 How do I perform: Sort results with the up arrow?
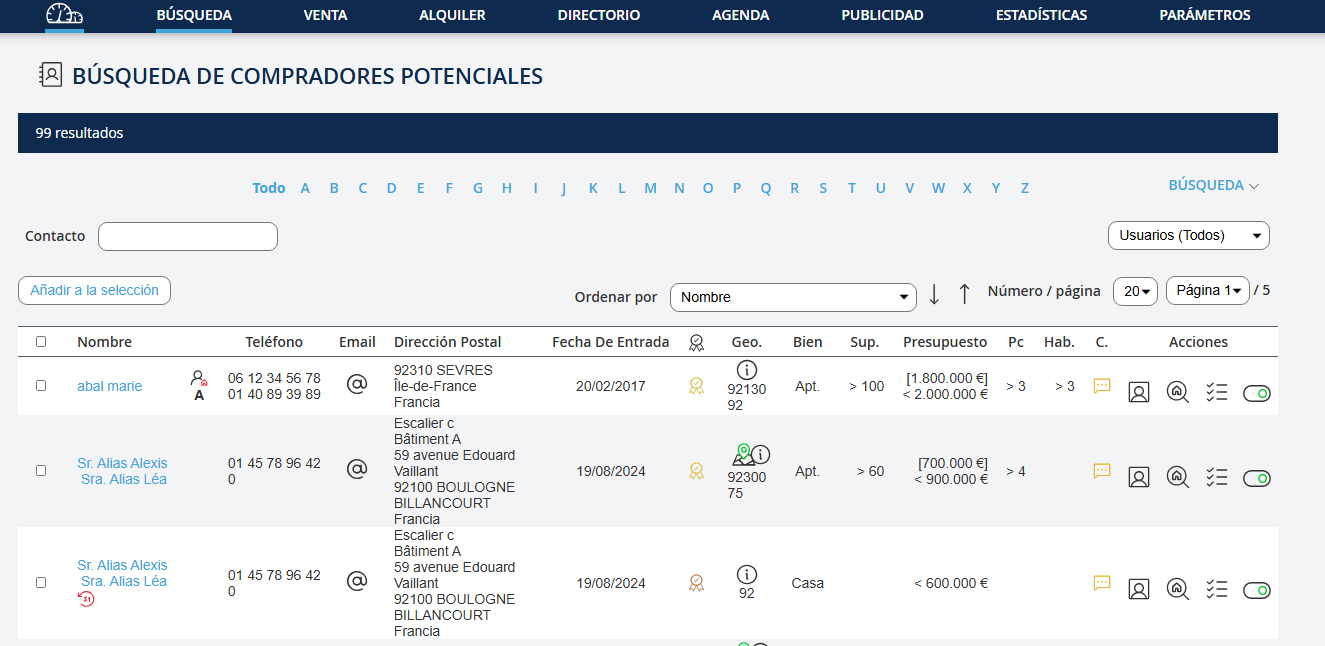pyautogui.click(x=964, y=294)
